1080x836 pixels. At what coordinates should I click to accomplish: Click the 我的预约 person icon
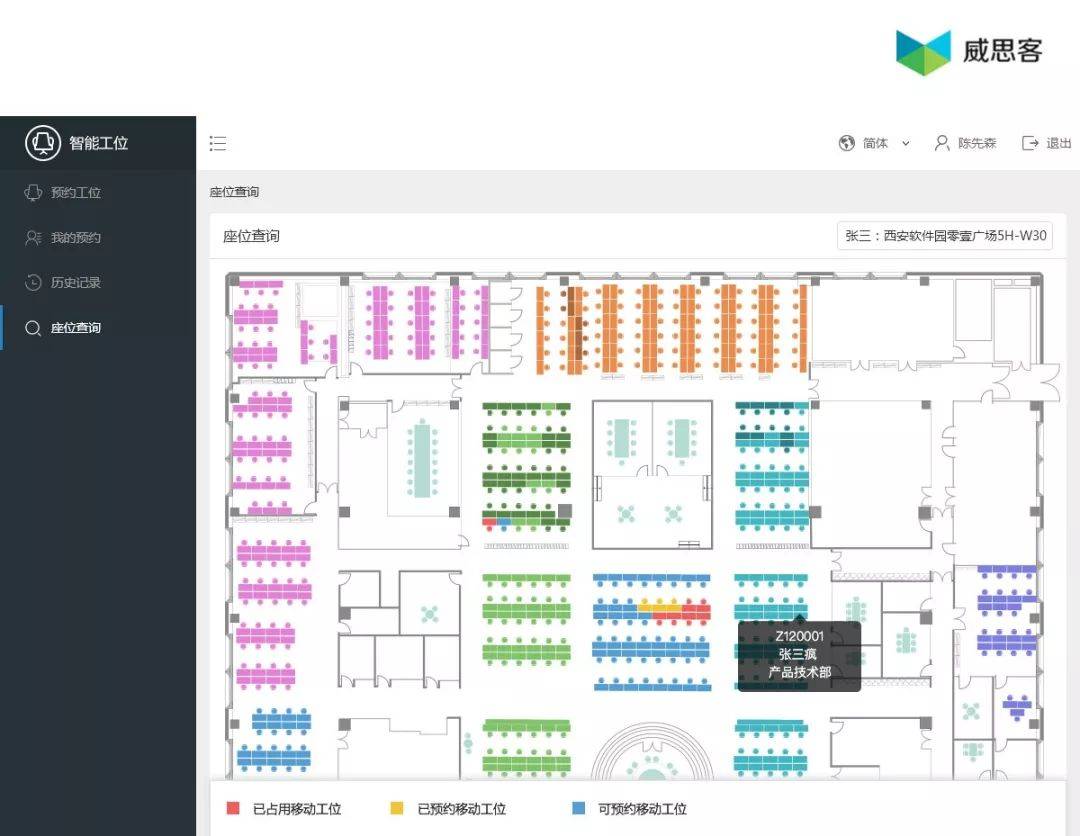point(33,238)
